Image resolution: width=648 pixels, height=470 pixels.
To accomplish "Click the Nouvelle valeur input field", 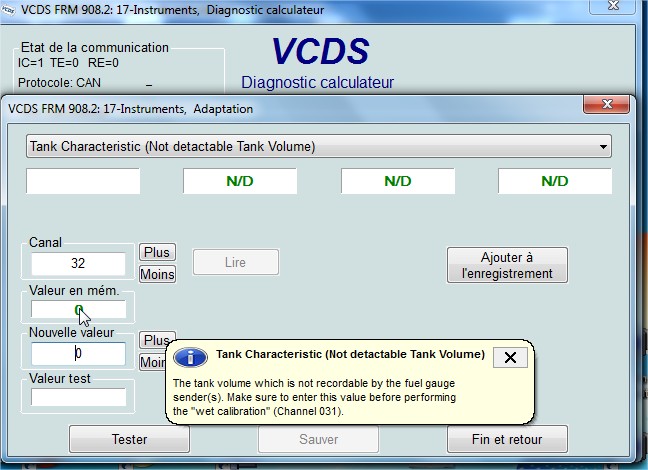I will point(78,353).
